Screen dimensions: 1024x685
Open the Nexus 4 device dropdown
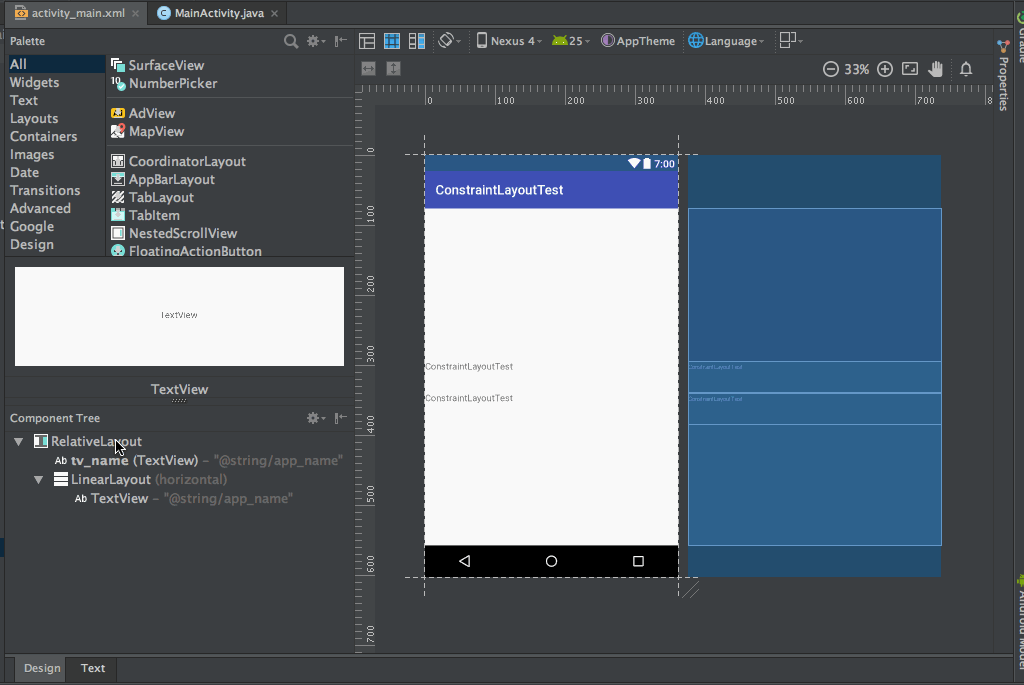point(509,41)
